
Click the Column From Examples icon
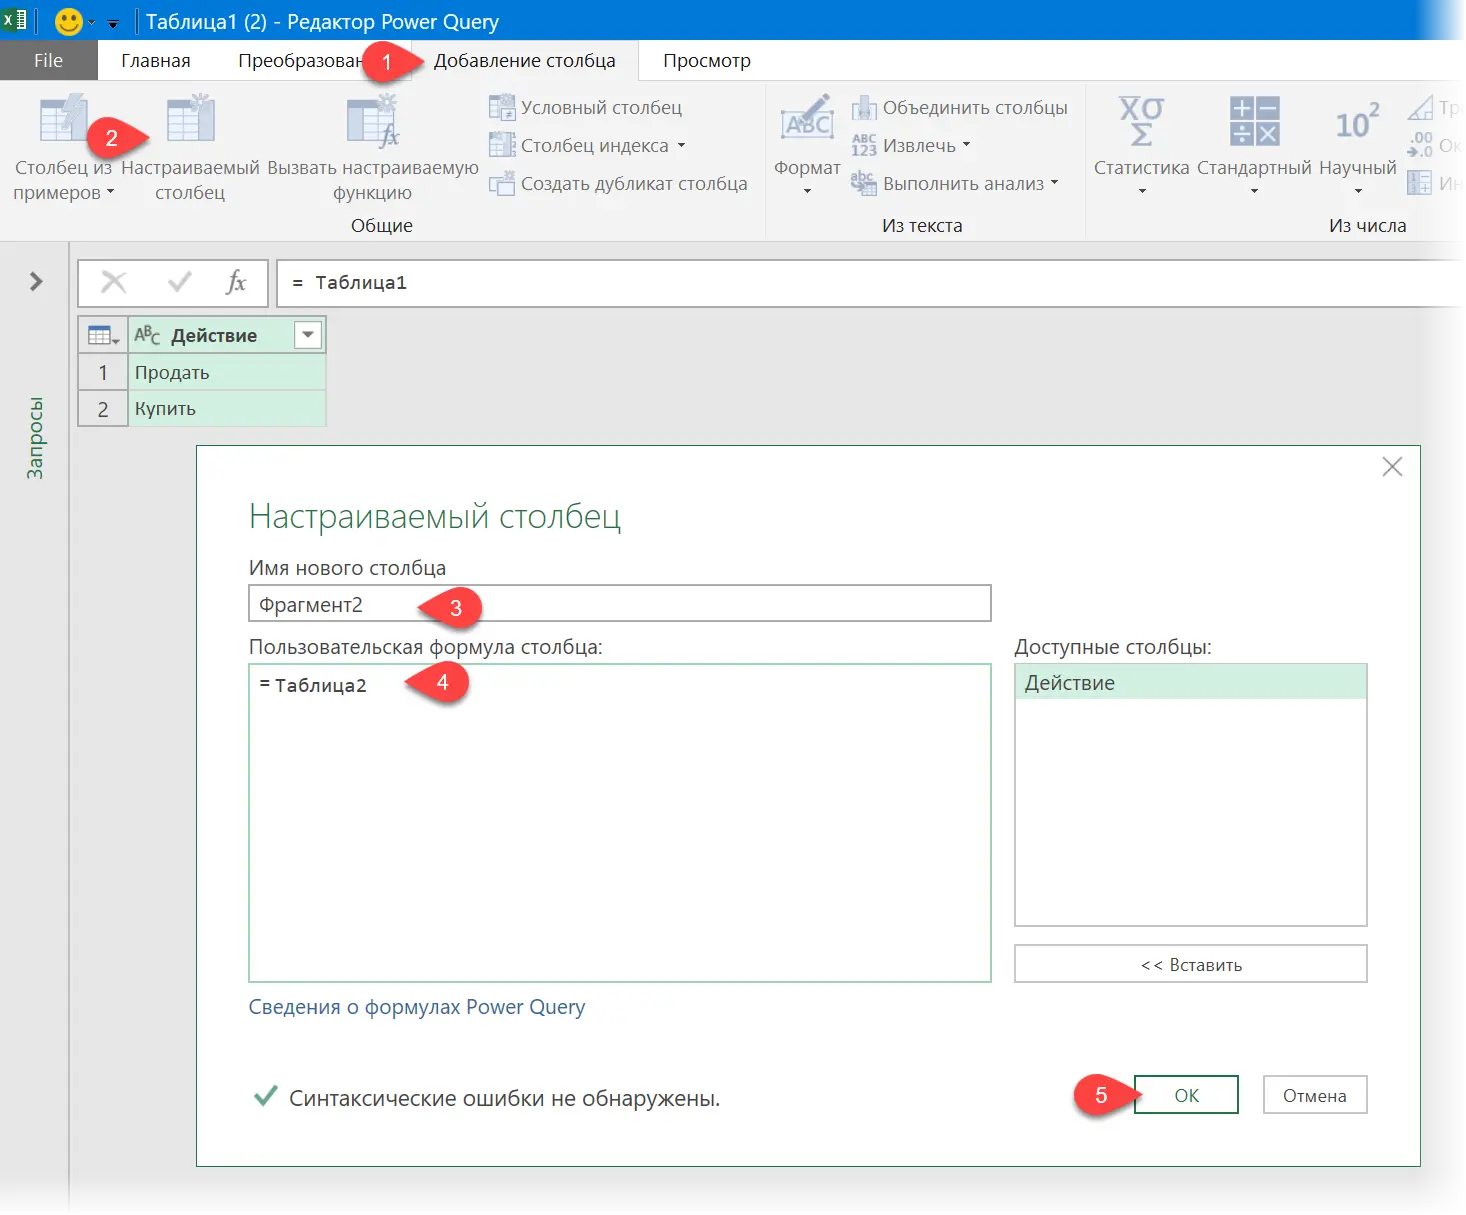63,120
